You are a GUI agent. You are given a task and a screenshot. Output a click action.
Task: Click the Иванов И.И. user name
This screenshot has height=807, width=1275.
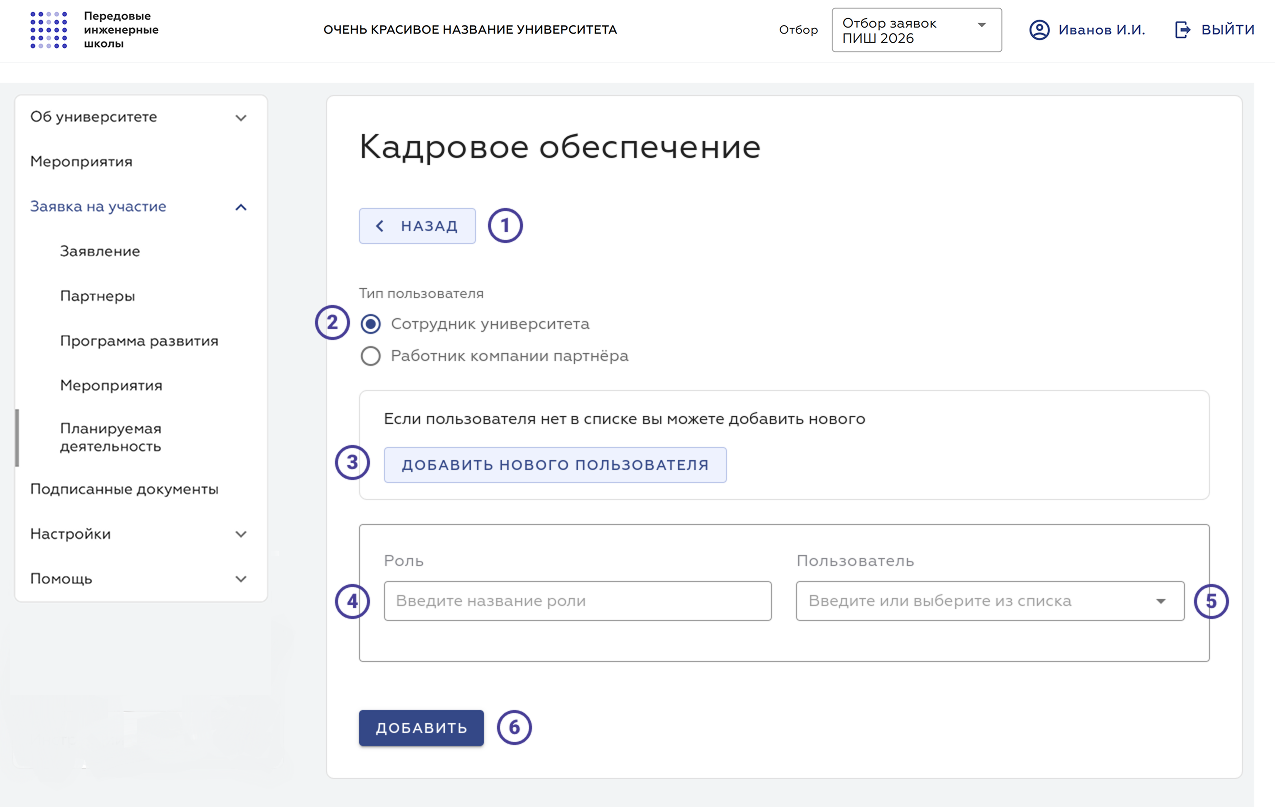point(1101,30)
